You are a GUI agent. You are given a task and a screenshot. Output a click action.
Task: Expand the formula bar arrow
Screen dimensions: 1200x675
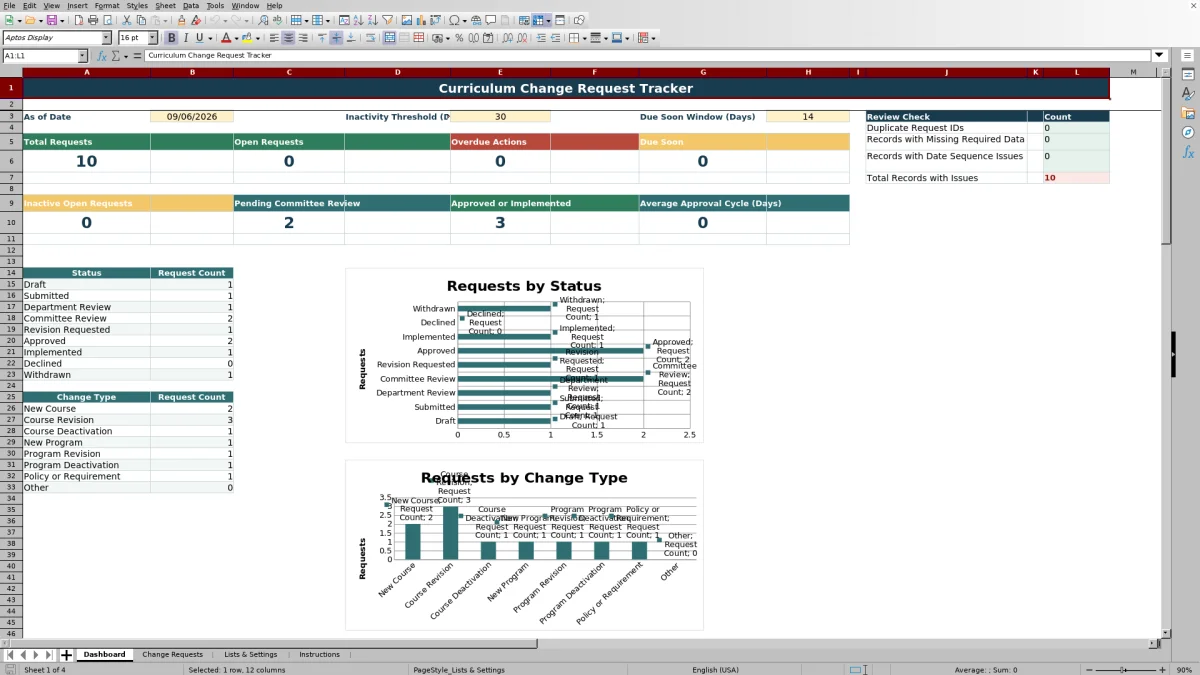pos(1159,56)
